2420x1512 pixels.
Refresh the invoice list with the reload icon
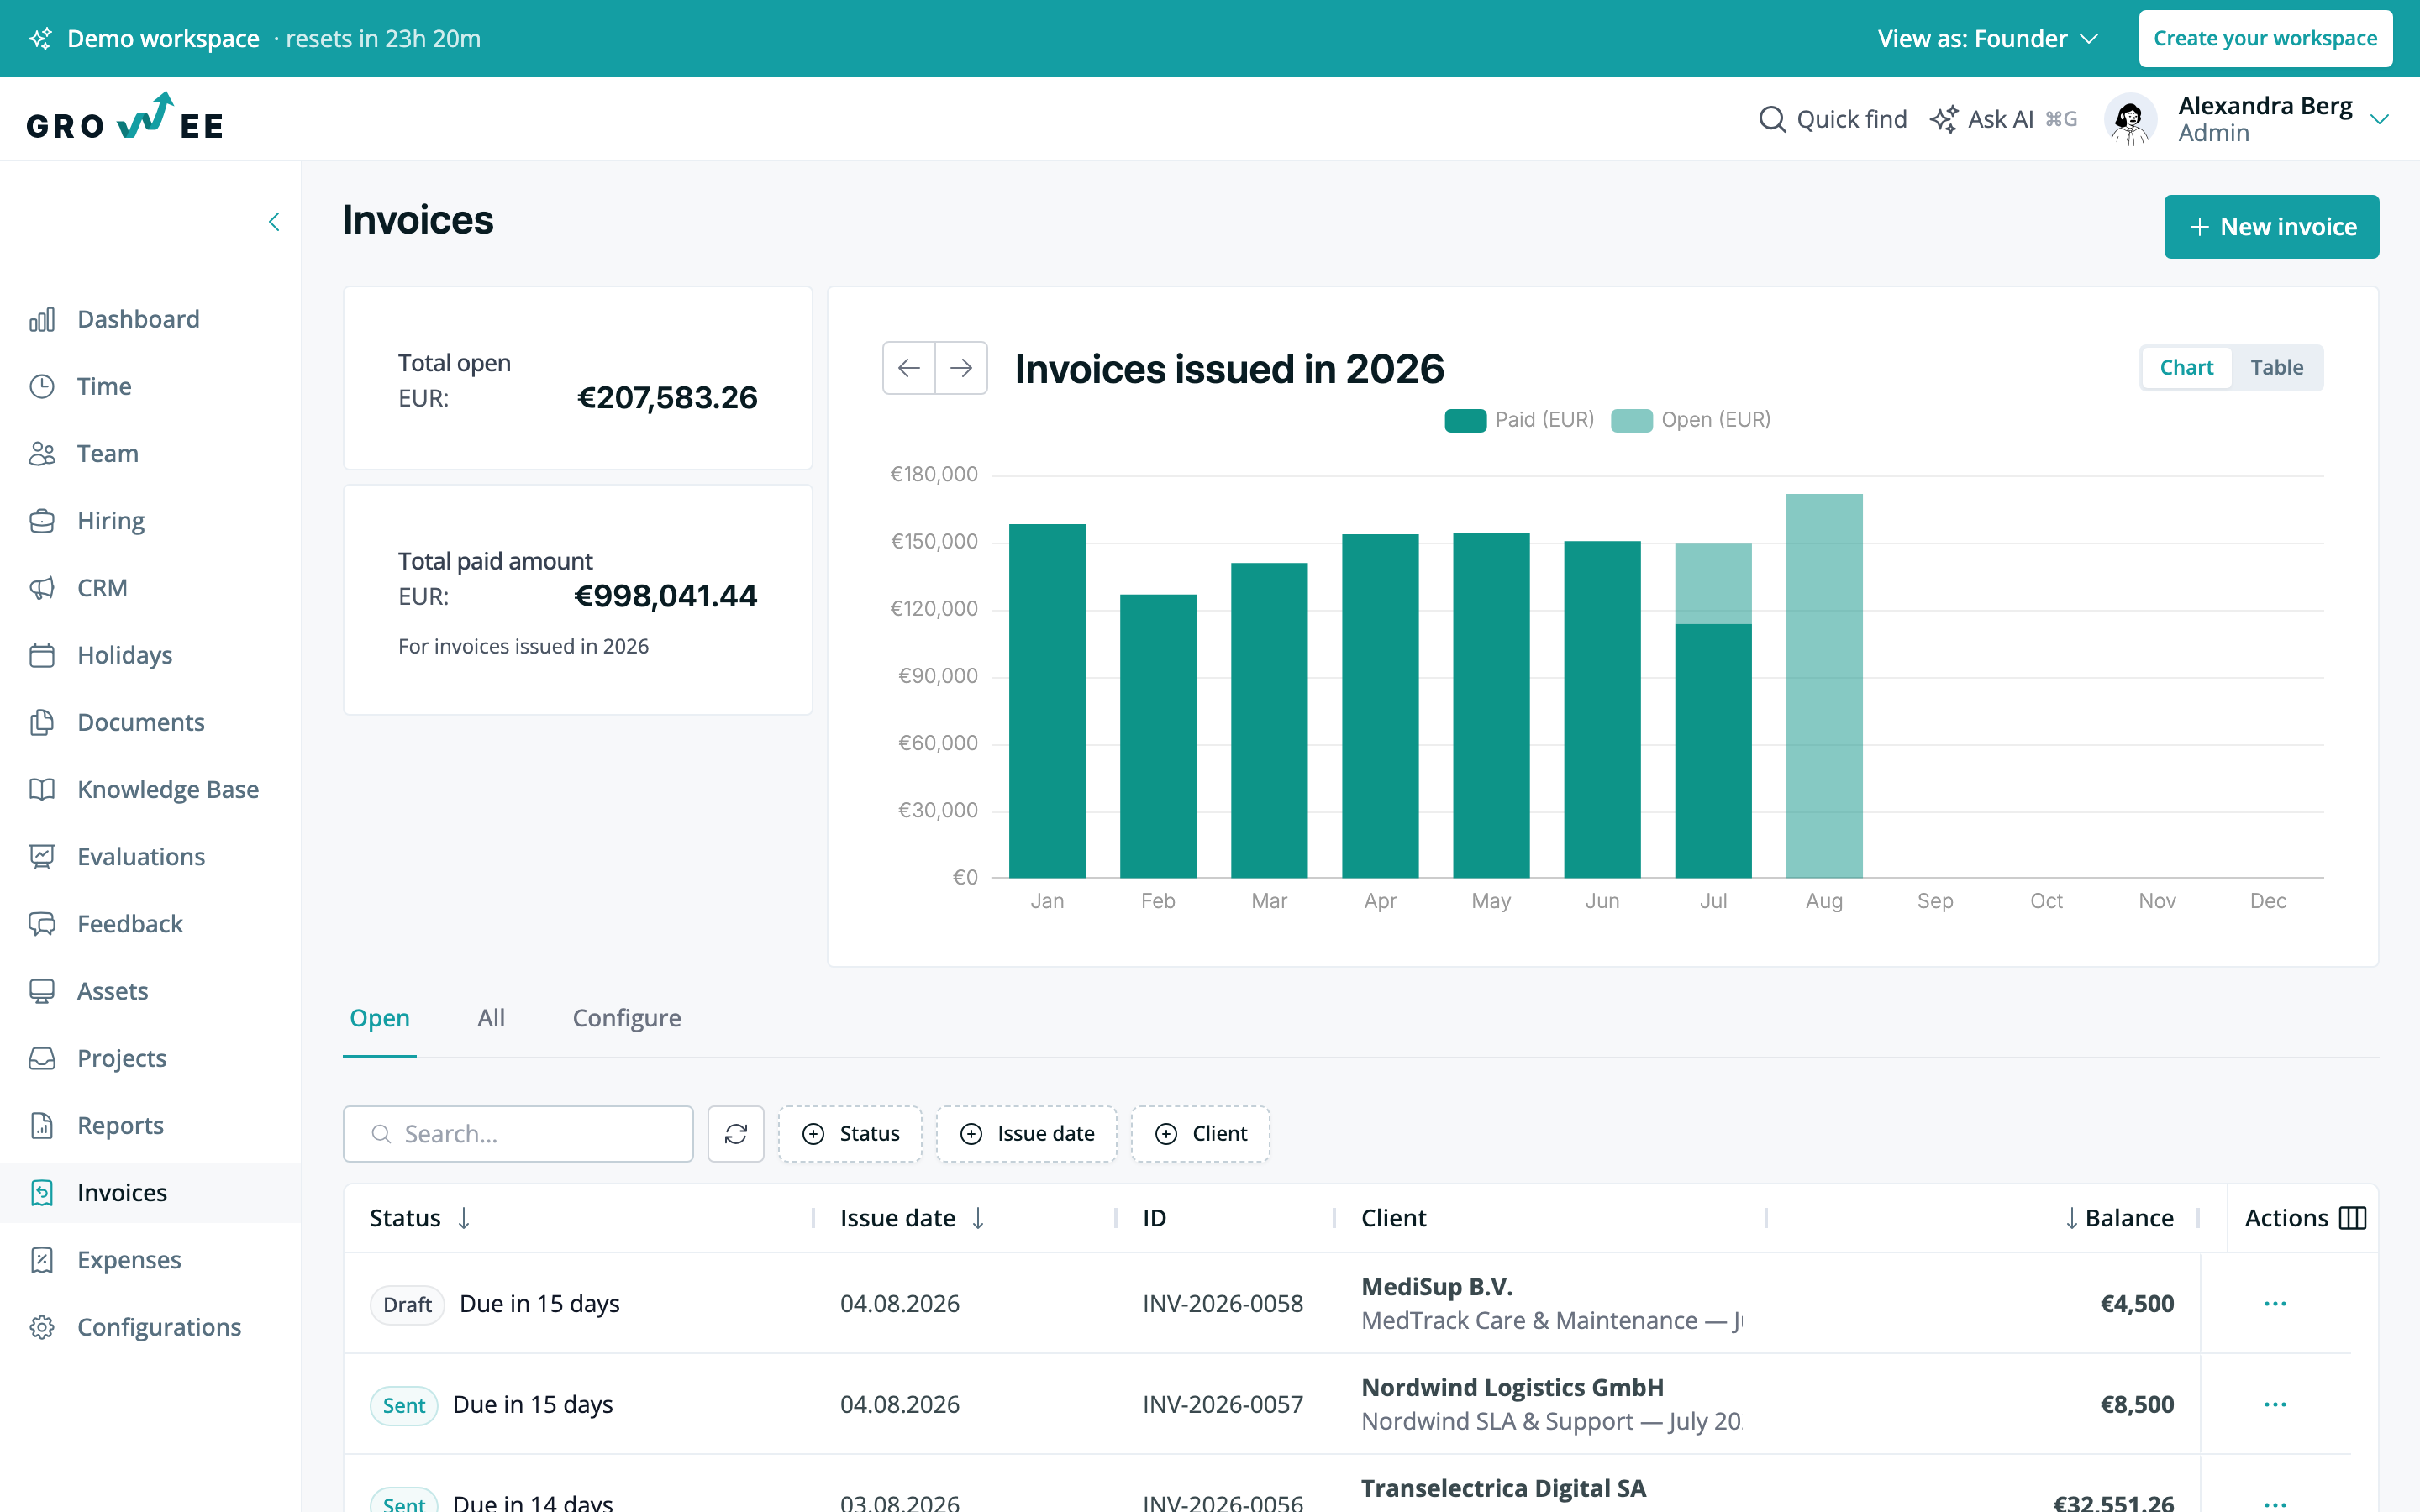[736, 1133]
